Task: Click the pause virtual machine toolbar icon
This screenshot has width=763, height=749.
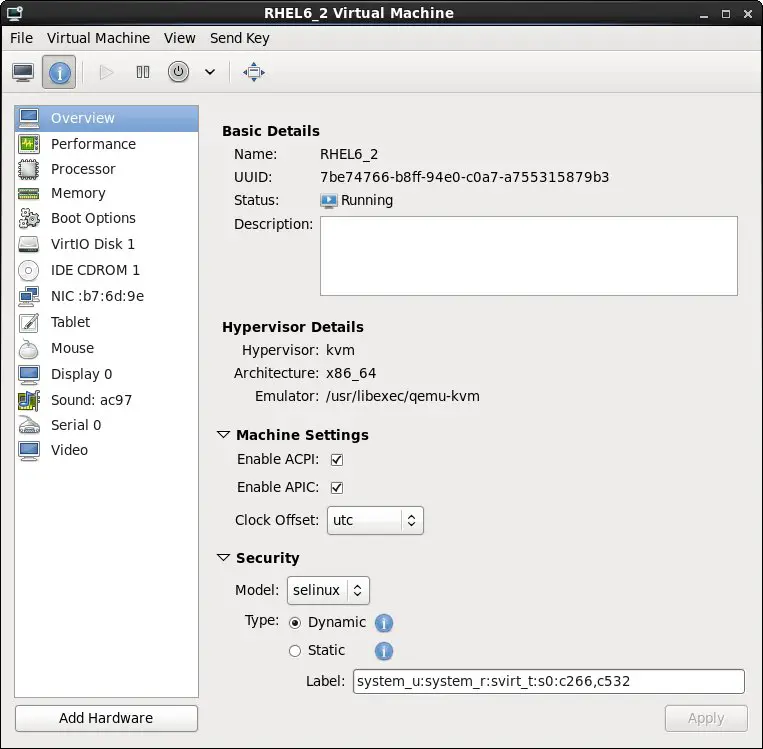Action: coord(143,72)
